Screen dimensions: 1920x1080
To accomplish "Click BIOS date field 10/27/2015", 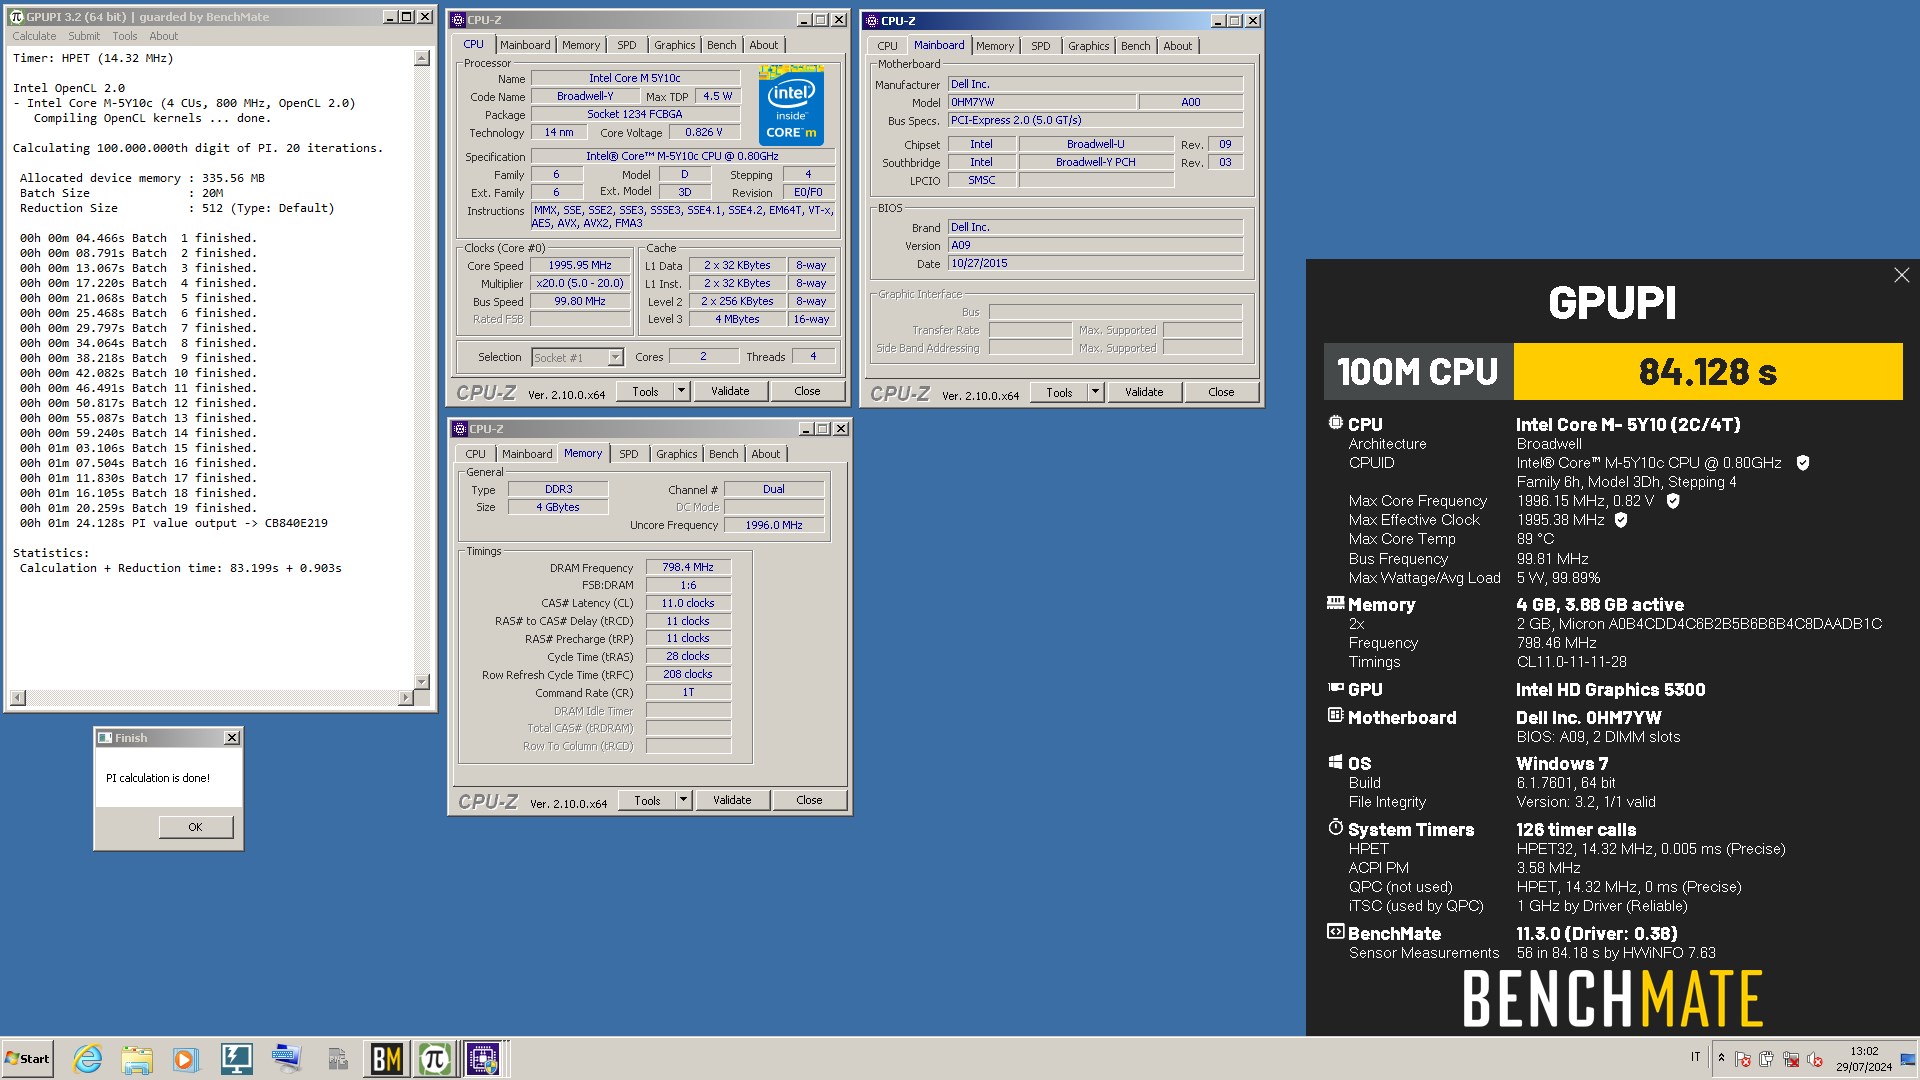I will pos(1095,263).
